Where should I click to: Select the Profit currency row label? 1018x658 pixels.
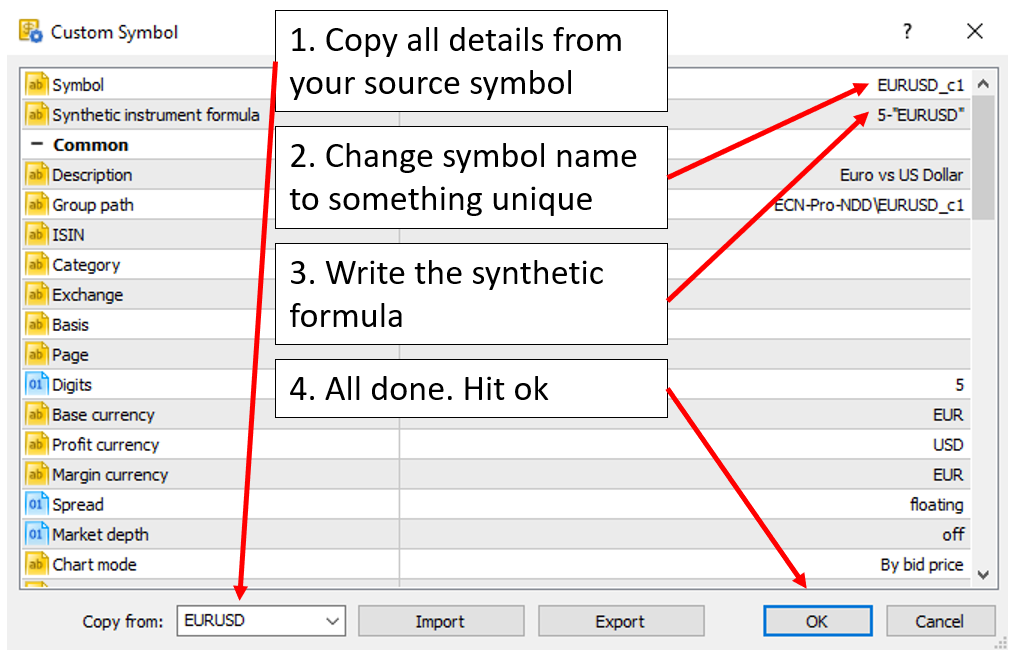point(105,445)
